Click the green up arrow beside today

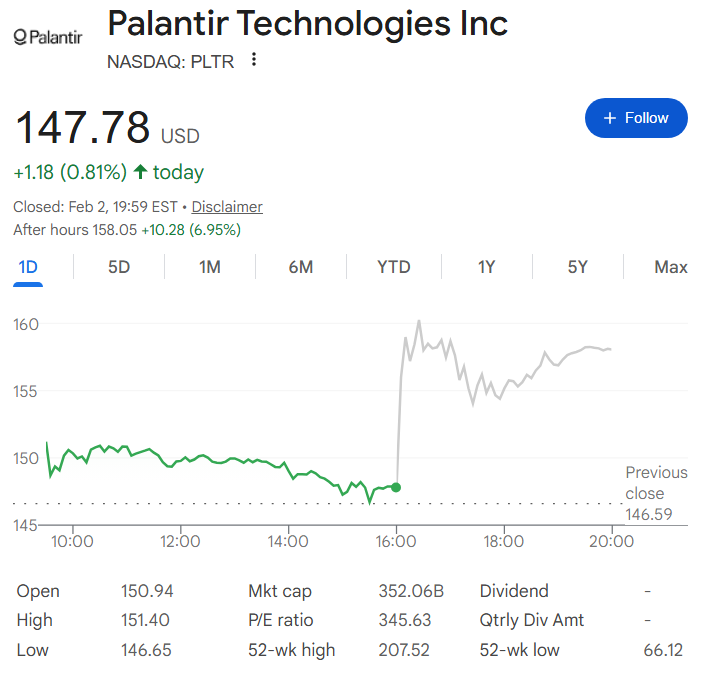tap(140, 172)
